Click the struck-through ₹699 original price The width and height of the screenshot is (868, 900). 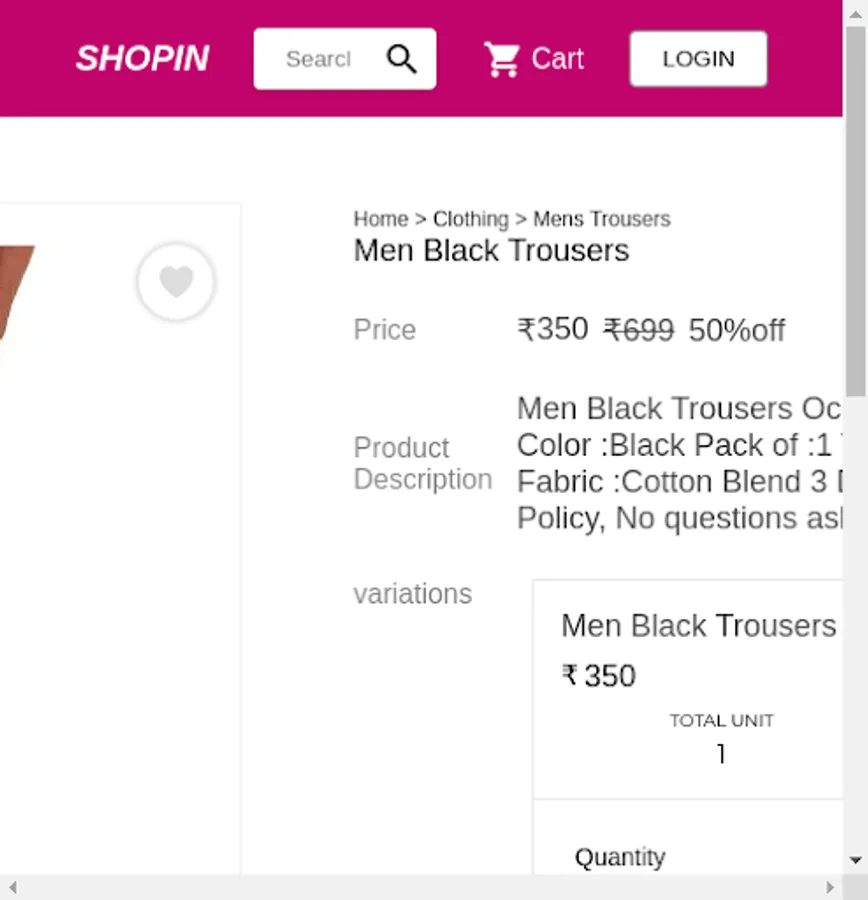click(x=639, y=330)
